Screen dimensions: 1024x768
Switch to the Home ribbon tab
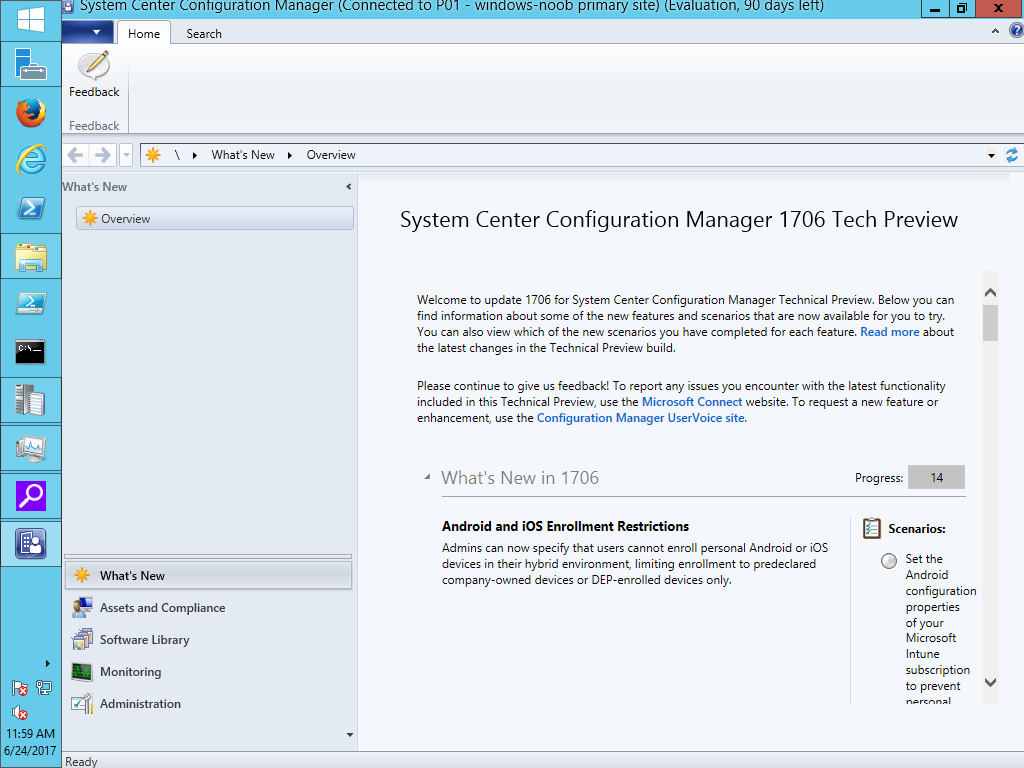(144, 33)
